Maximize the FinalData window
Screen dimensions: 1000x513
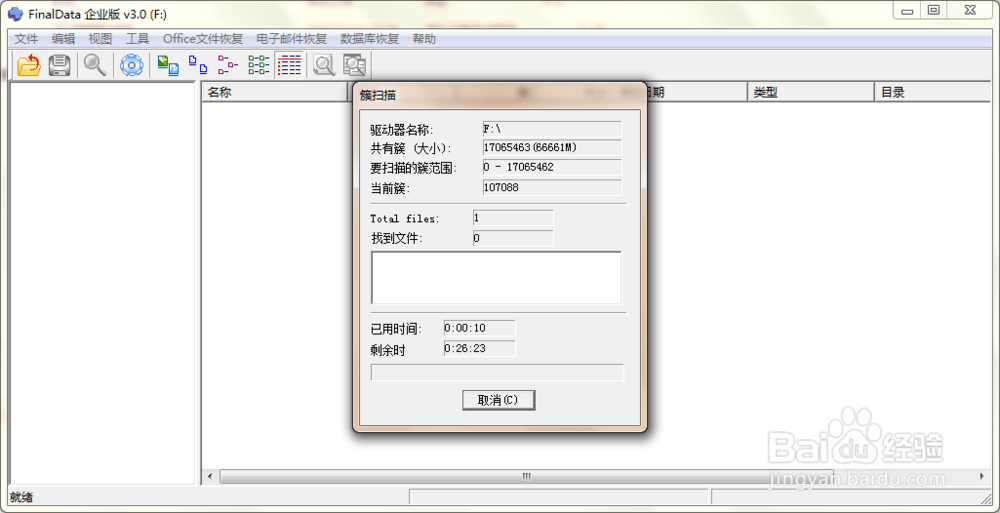coord(934,10)
